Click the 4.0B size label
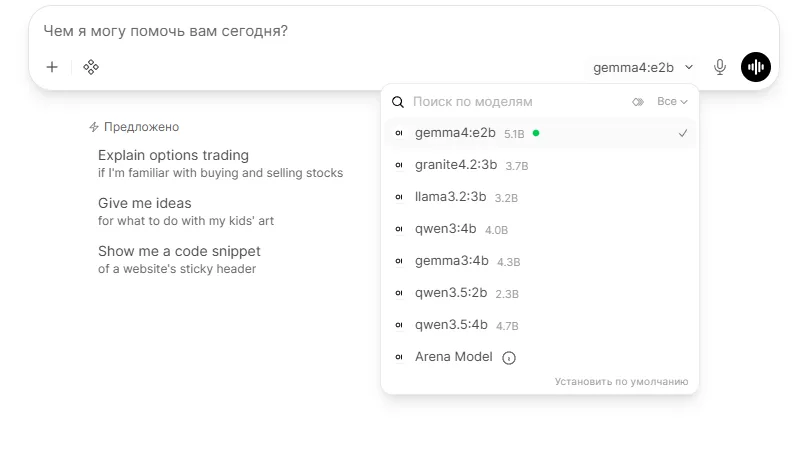Screen dimensions: 800x470 tap(496, 230)
